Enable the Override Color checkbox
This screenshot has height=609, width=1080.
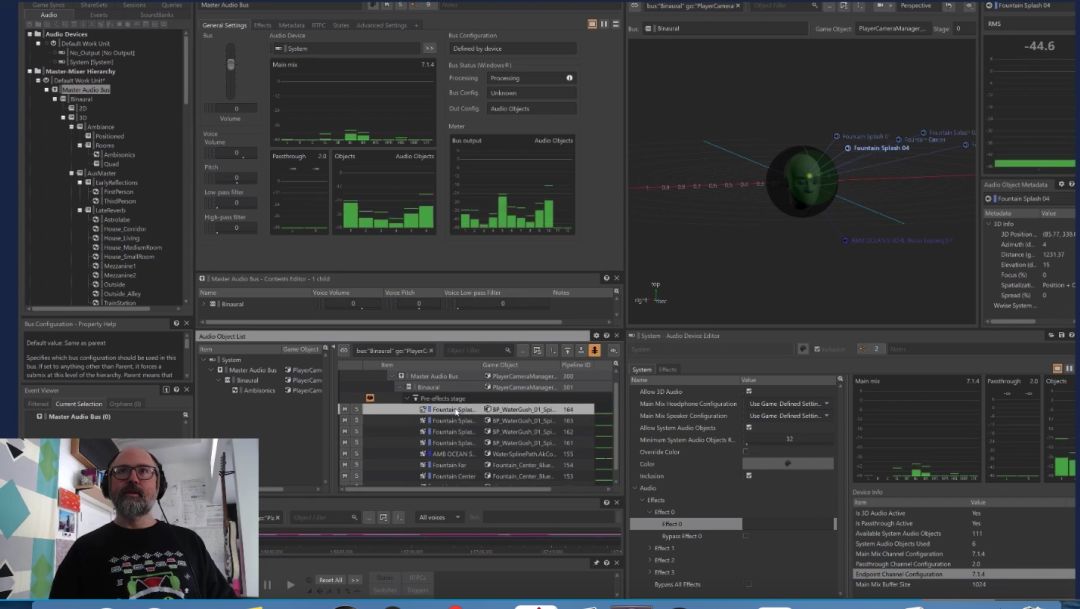(x=746, y=452)
